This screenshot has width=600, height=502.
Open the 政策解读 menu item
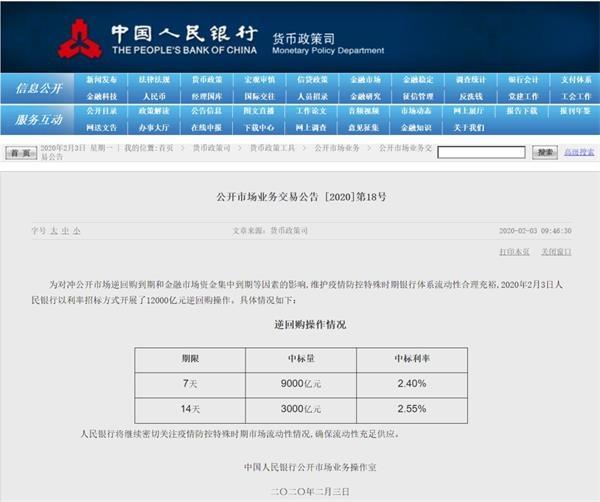coord(154,111)
